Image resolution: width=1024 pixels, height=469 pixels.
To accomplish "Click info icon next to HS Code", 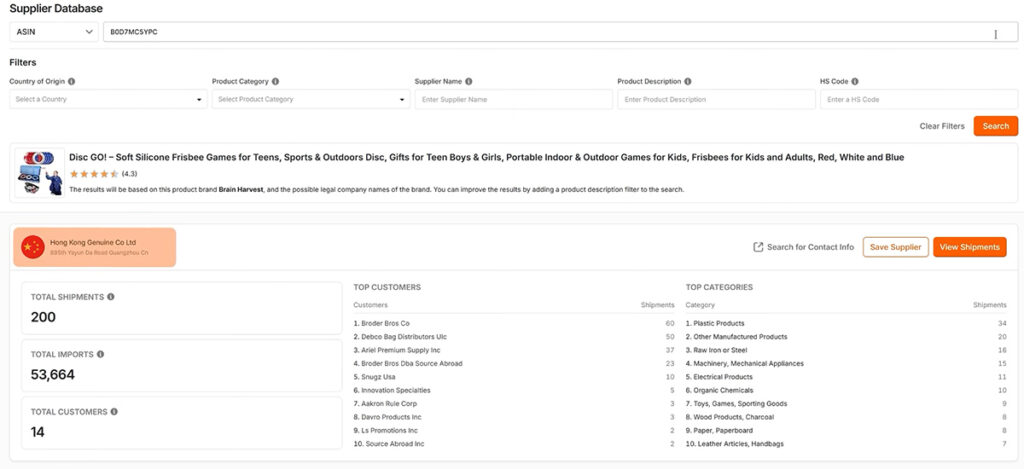I will click(855, 81).
